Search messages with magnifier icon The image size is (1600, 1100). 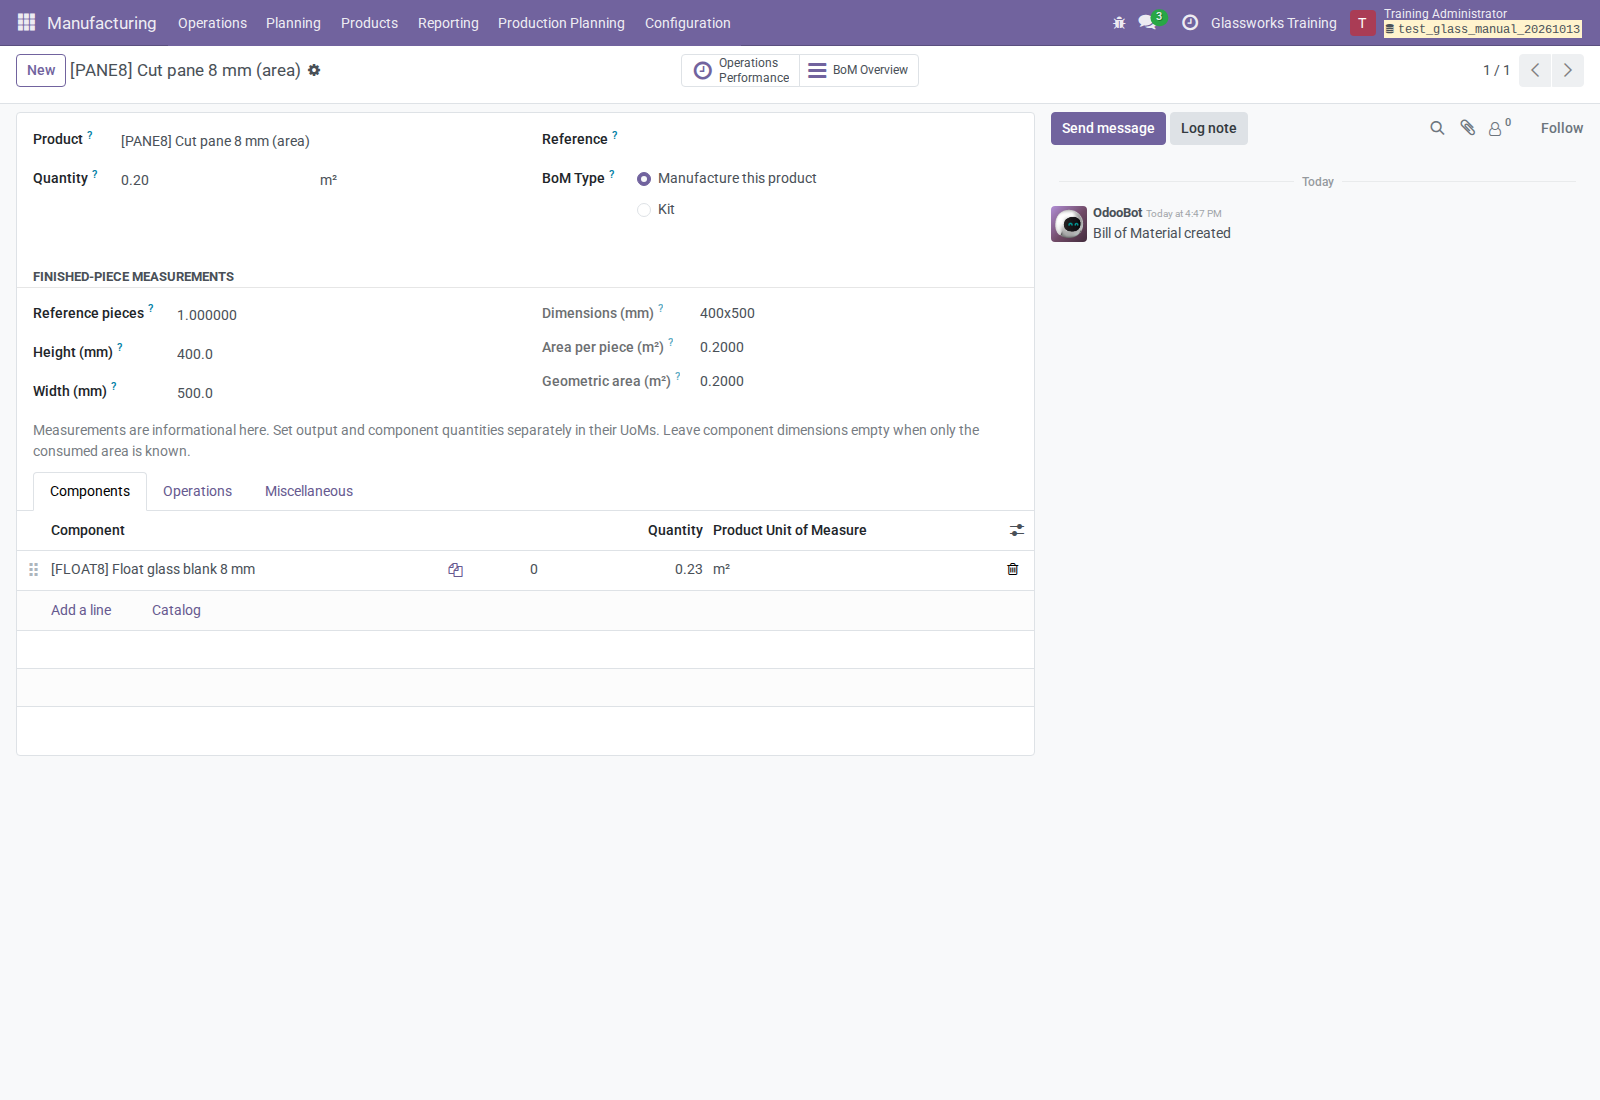click(x=1437, y=128)
